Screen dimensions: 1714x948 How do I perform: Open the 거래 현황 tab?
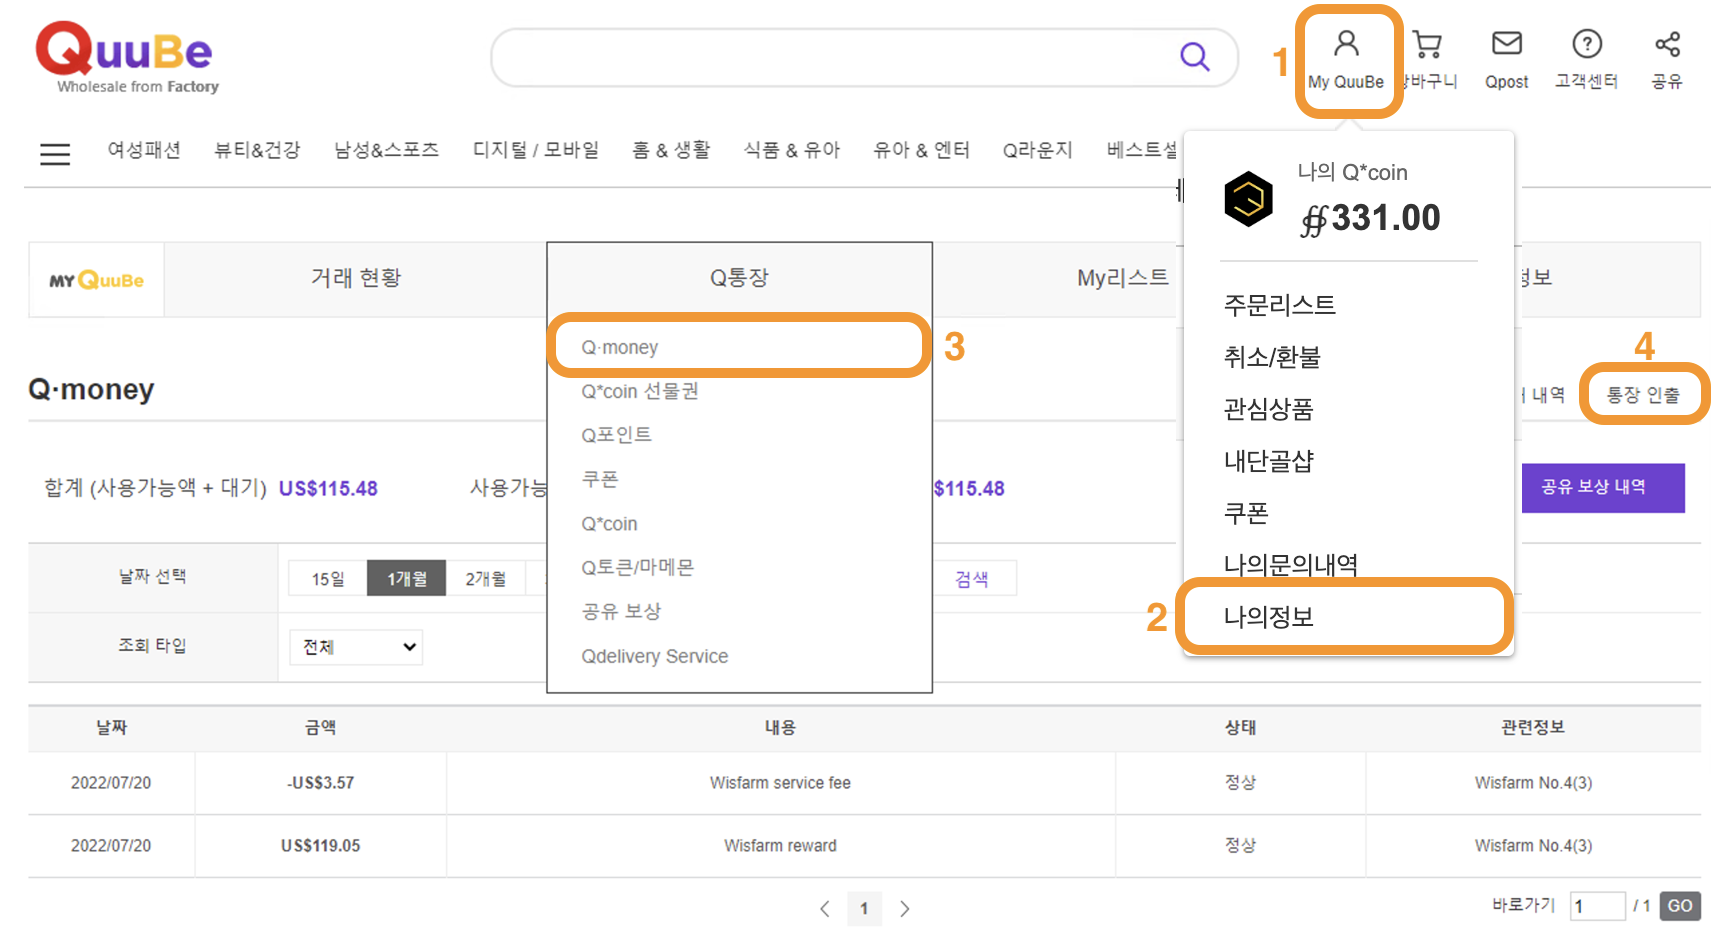(356, 278)
